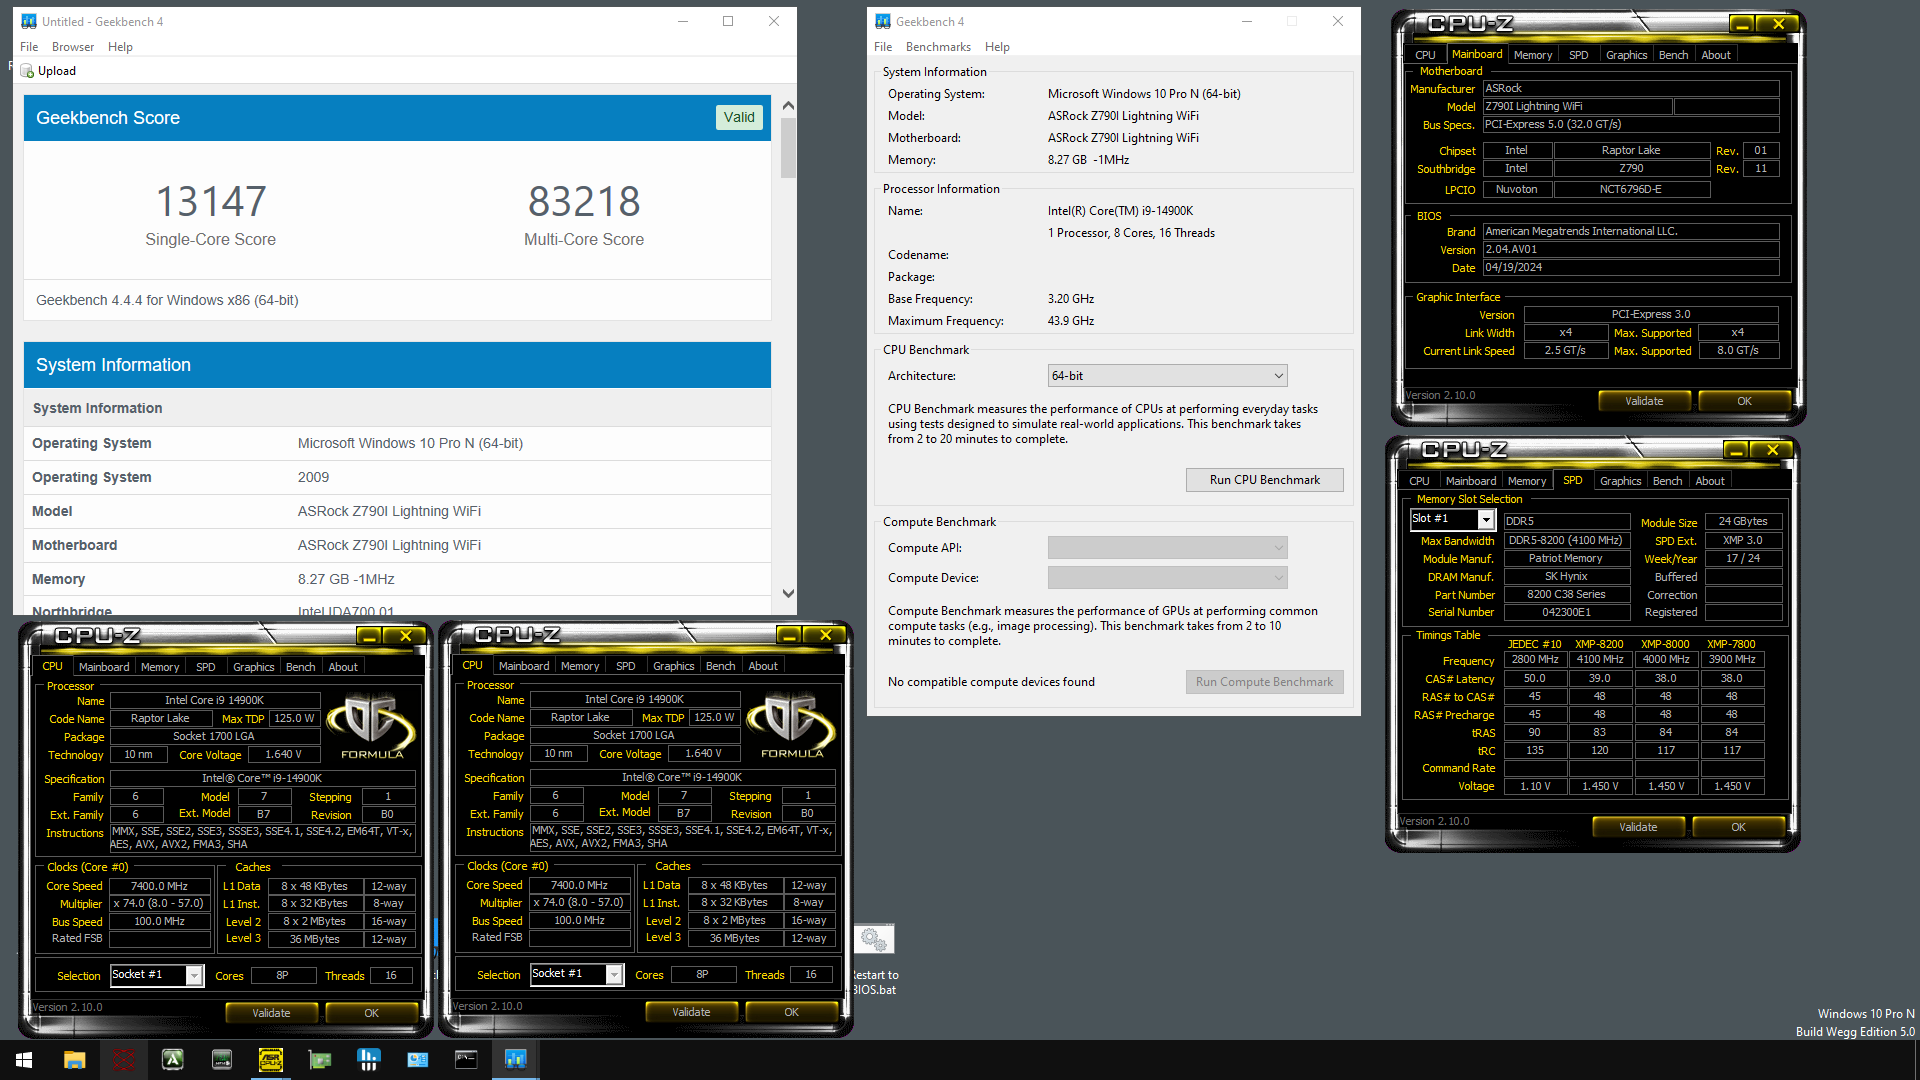Open the memory chip taskbar app

(x=222, y=1060)
